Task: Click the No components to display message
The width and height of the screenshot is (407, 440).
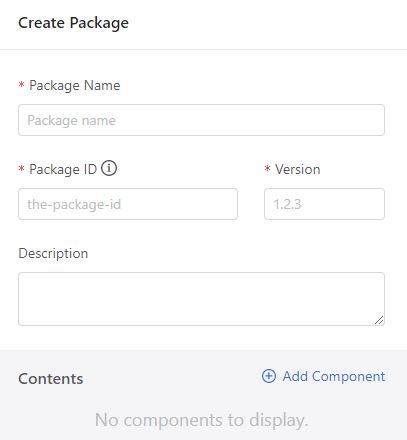Action: pos(202,420)
